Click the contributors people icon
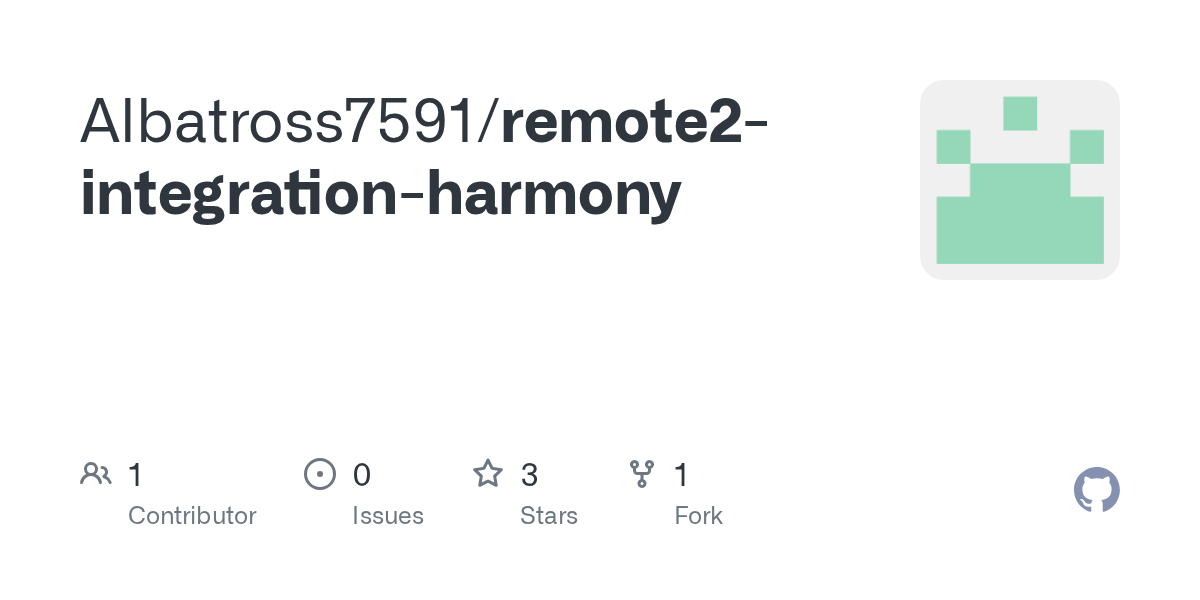 click(x=96, y=474)
